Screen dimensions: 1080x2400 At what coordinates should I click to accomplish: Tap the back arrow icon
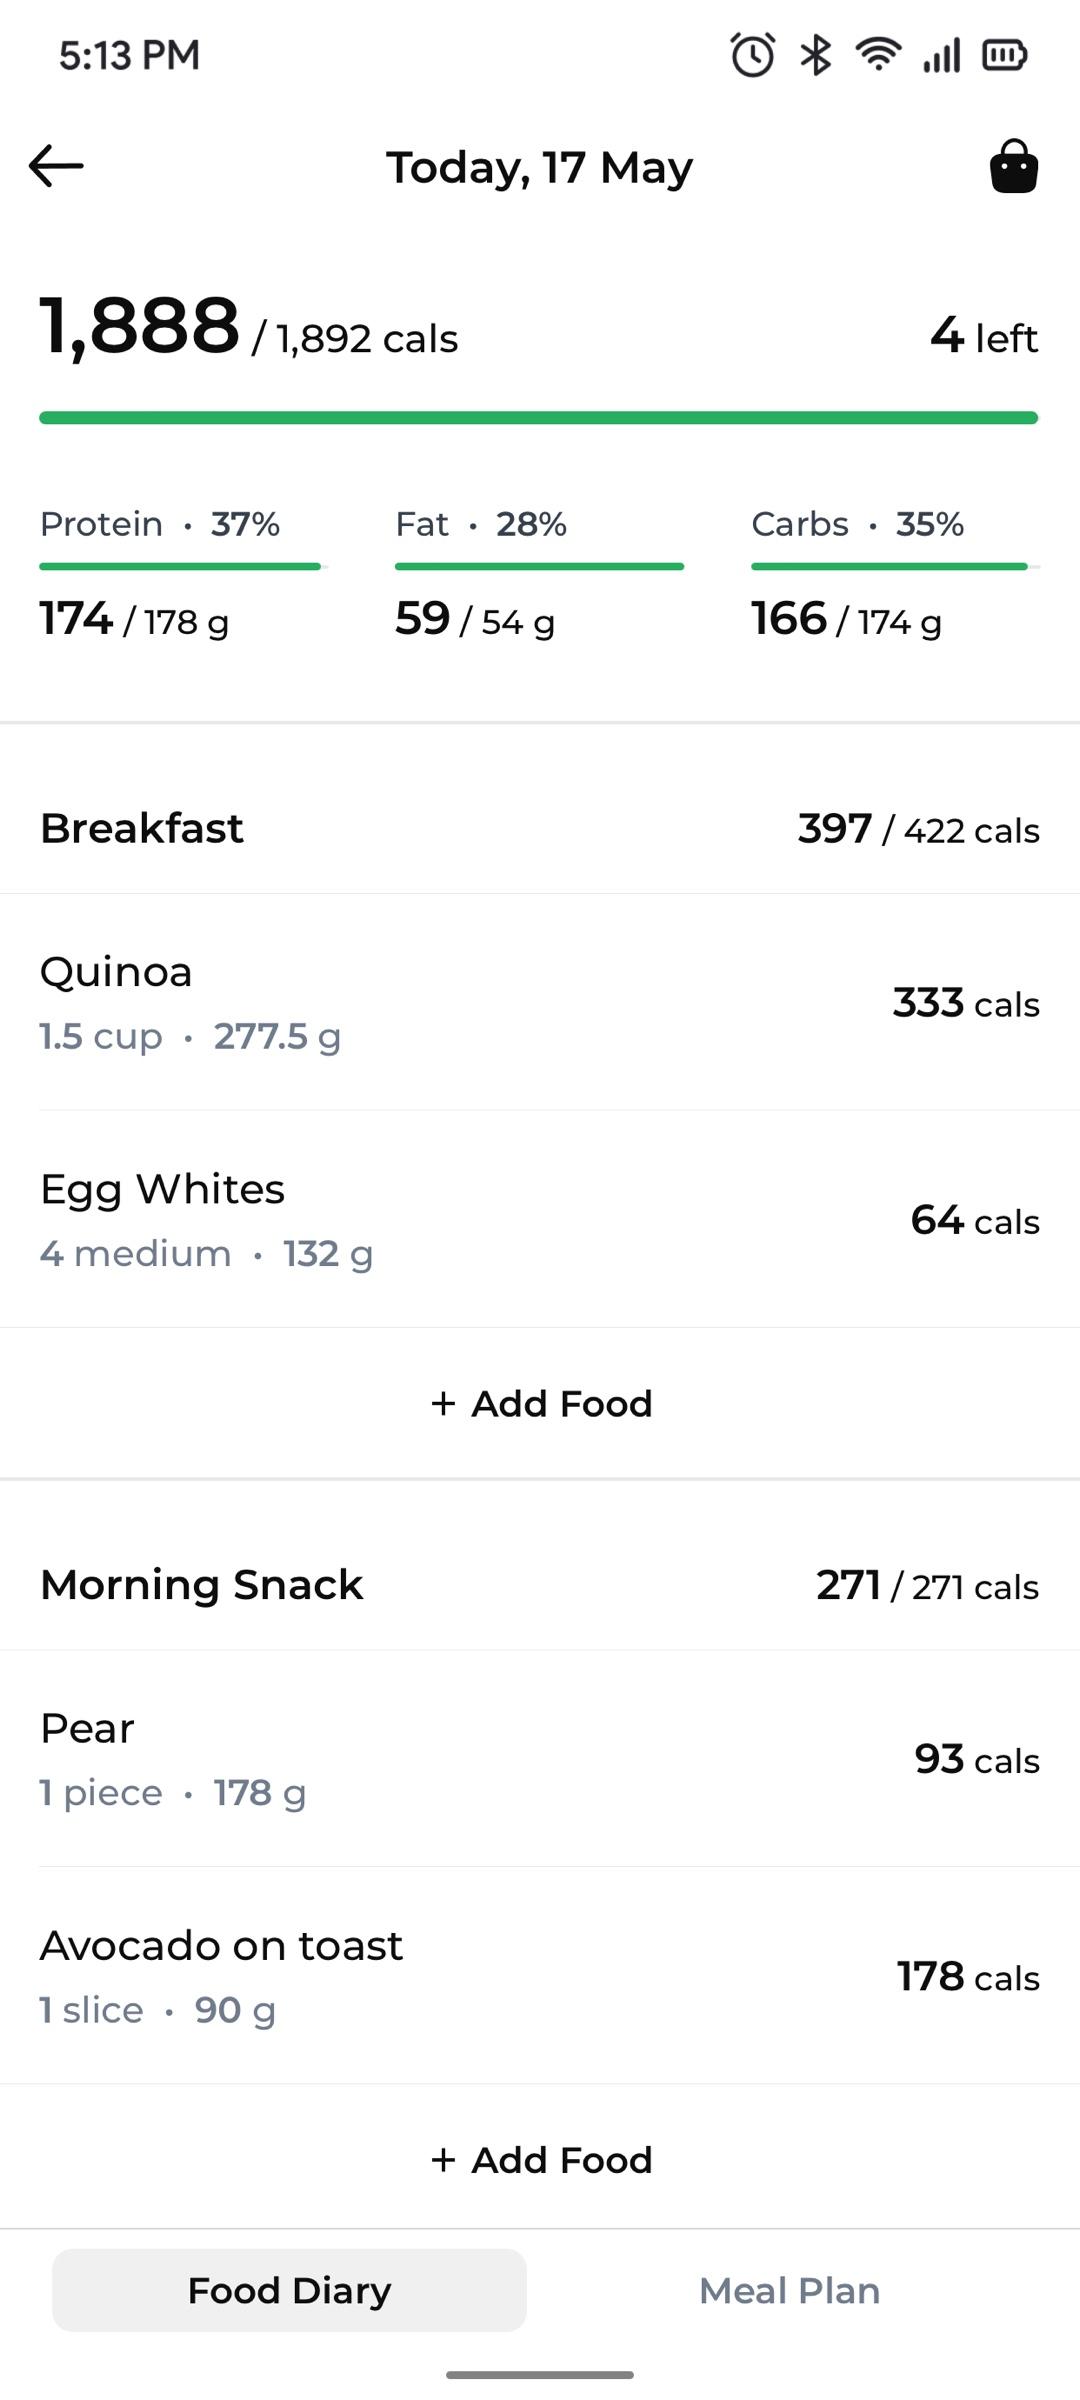[56, 166]
